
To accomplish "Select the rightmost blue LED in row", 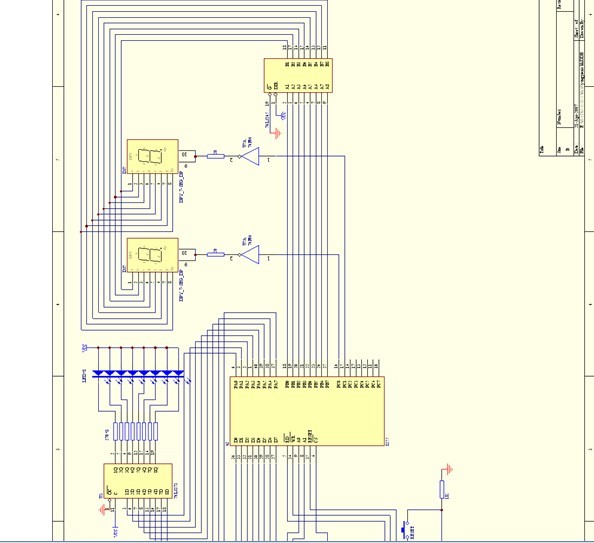I will tap(178, 374).
